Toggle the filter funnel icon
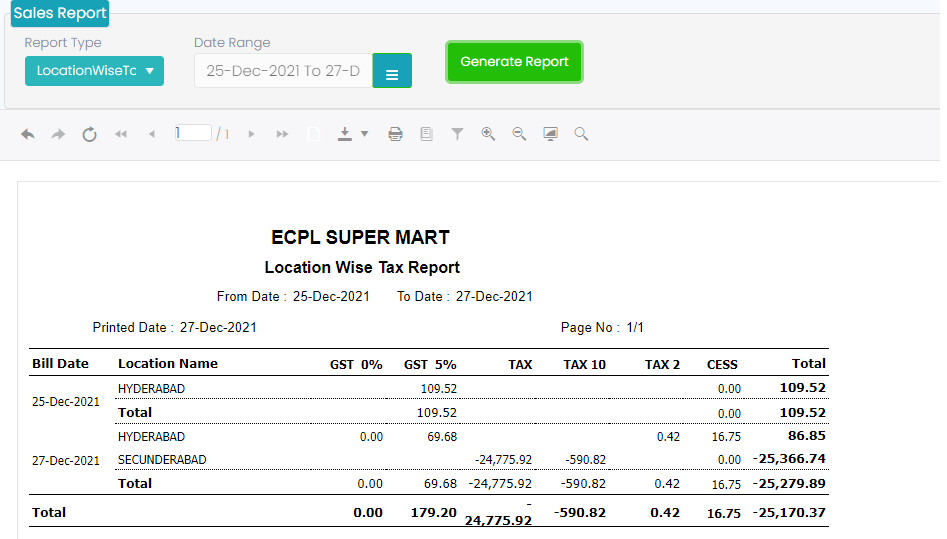This screenshot has height=539, width=947. coord(457,134)
